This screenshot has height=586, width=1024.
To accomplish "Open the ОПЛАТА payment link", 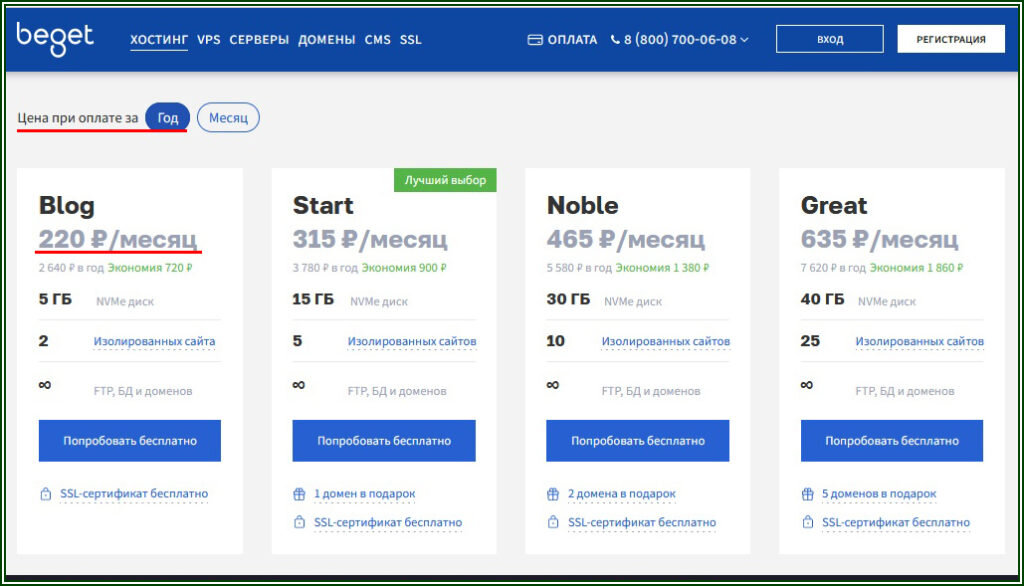I will pos(572,40).
